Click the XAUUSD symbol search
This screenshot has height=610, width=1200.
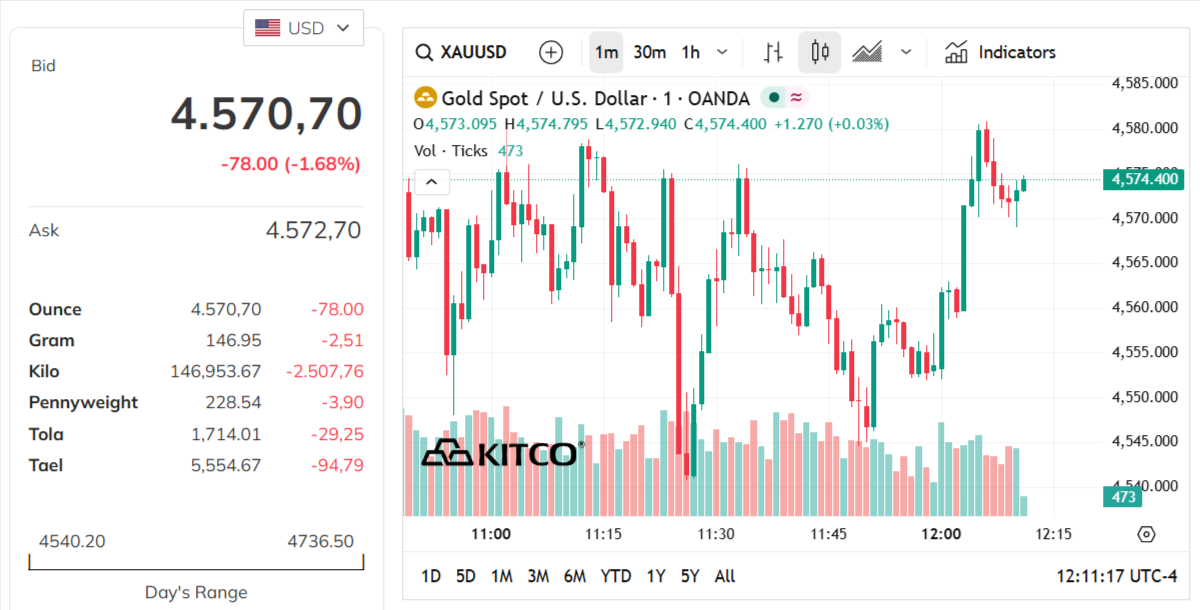point(462,52)
